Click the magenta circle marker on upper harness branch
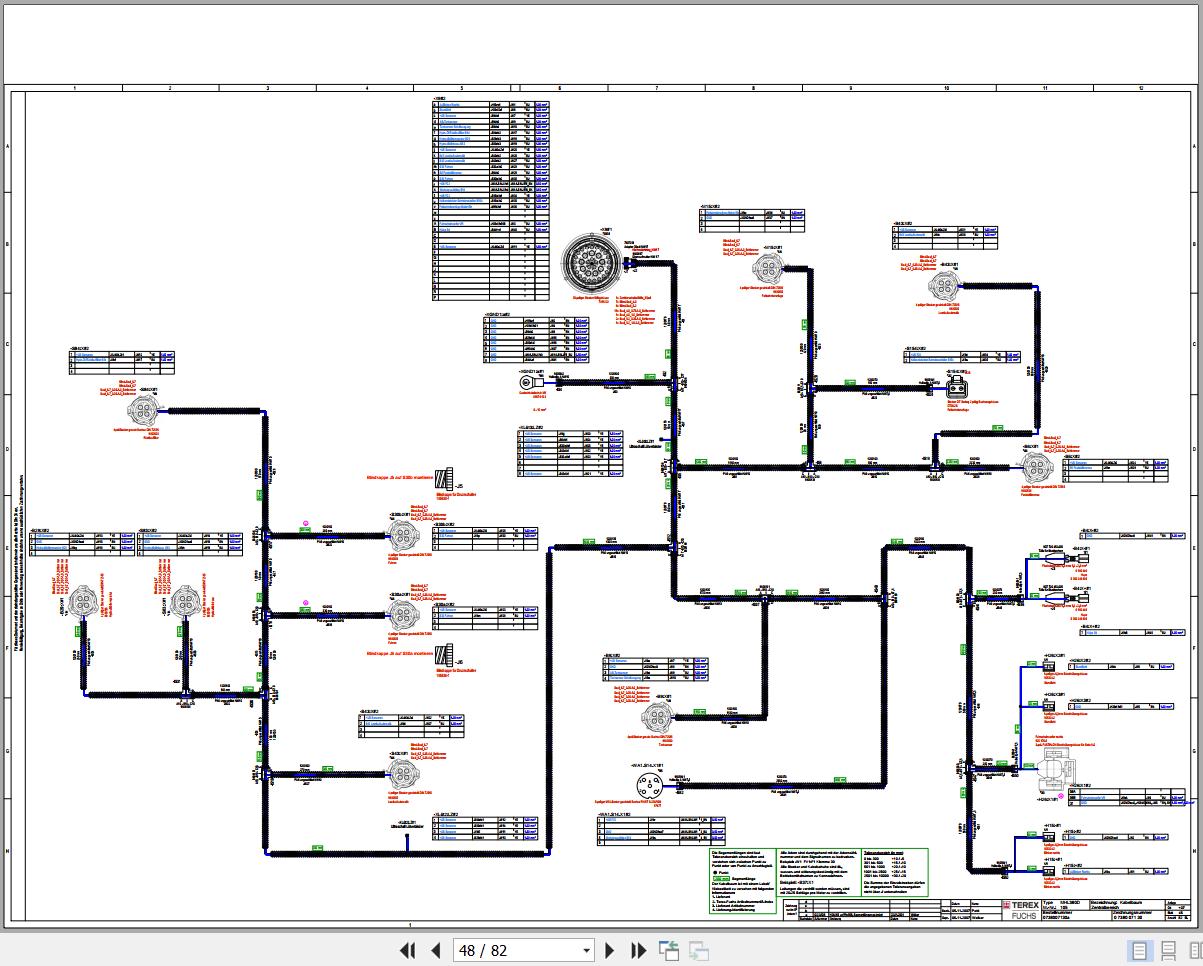This screenshot has width=1203, height=966. [306, 524]
